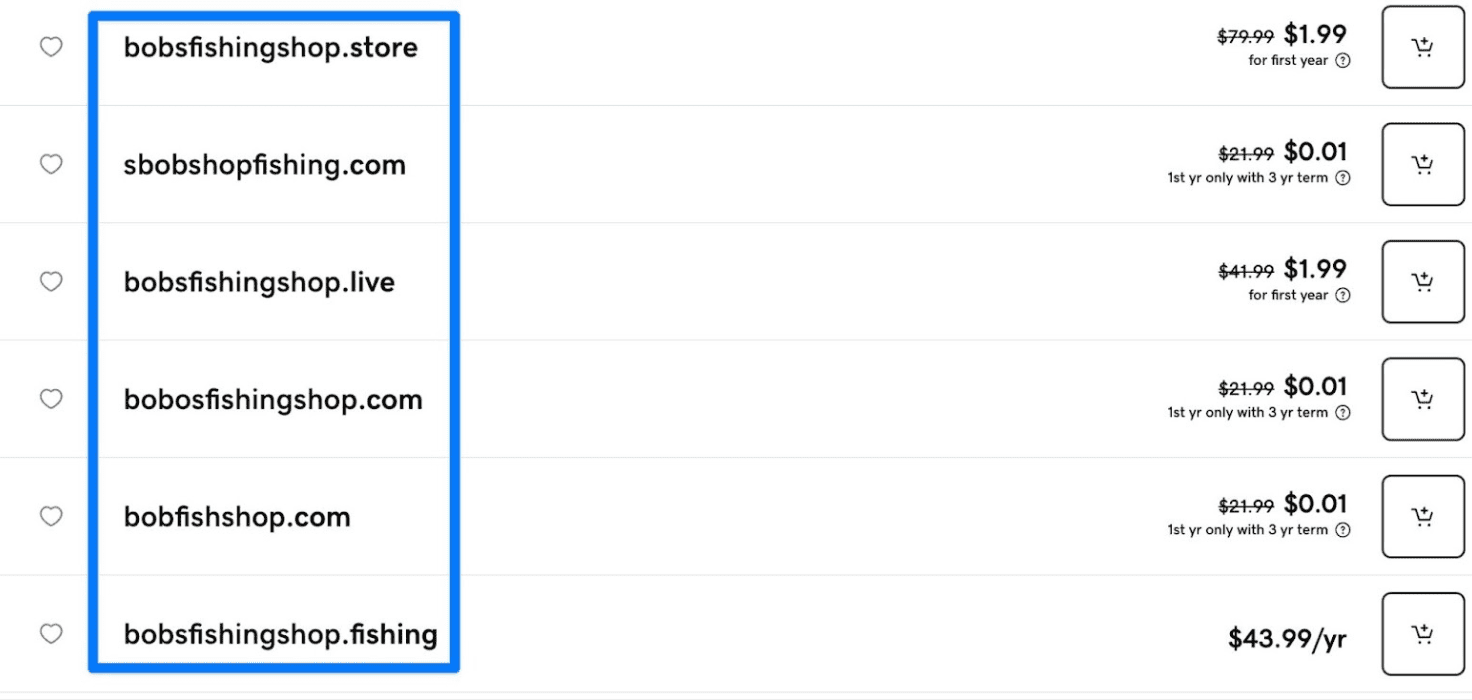Screen dimensions: 1472x700
Task: Heart the bobosfishingshop.com listing
Action: 50,398
